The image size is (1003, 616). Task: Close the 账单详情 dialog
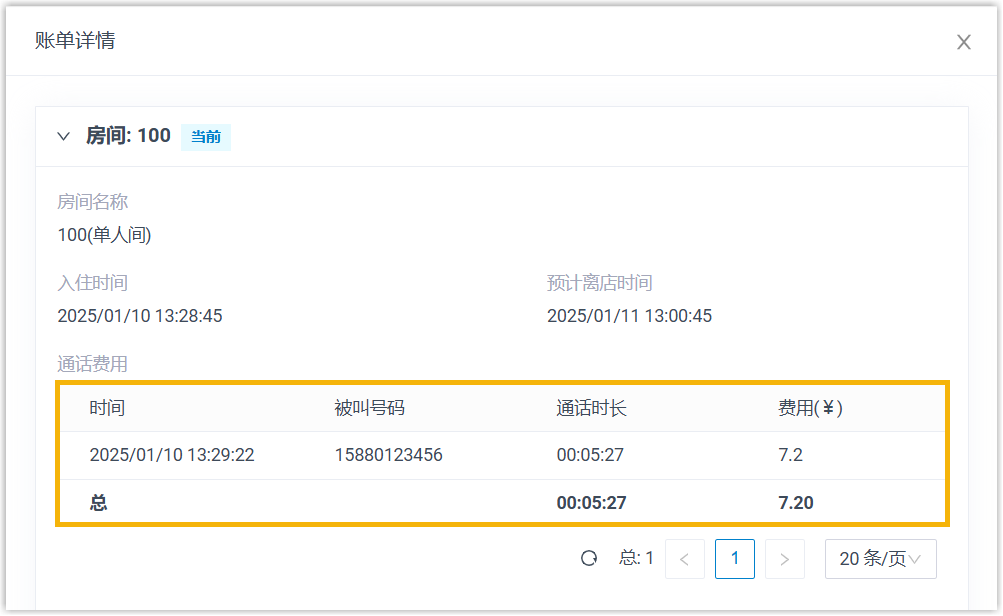[x=963, y=42]
